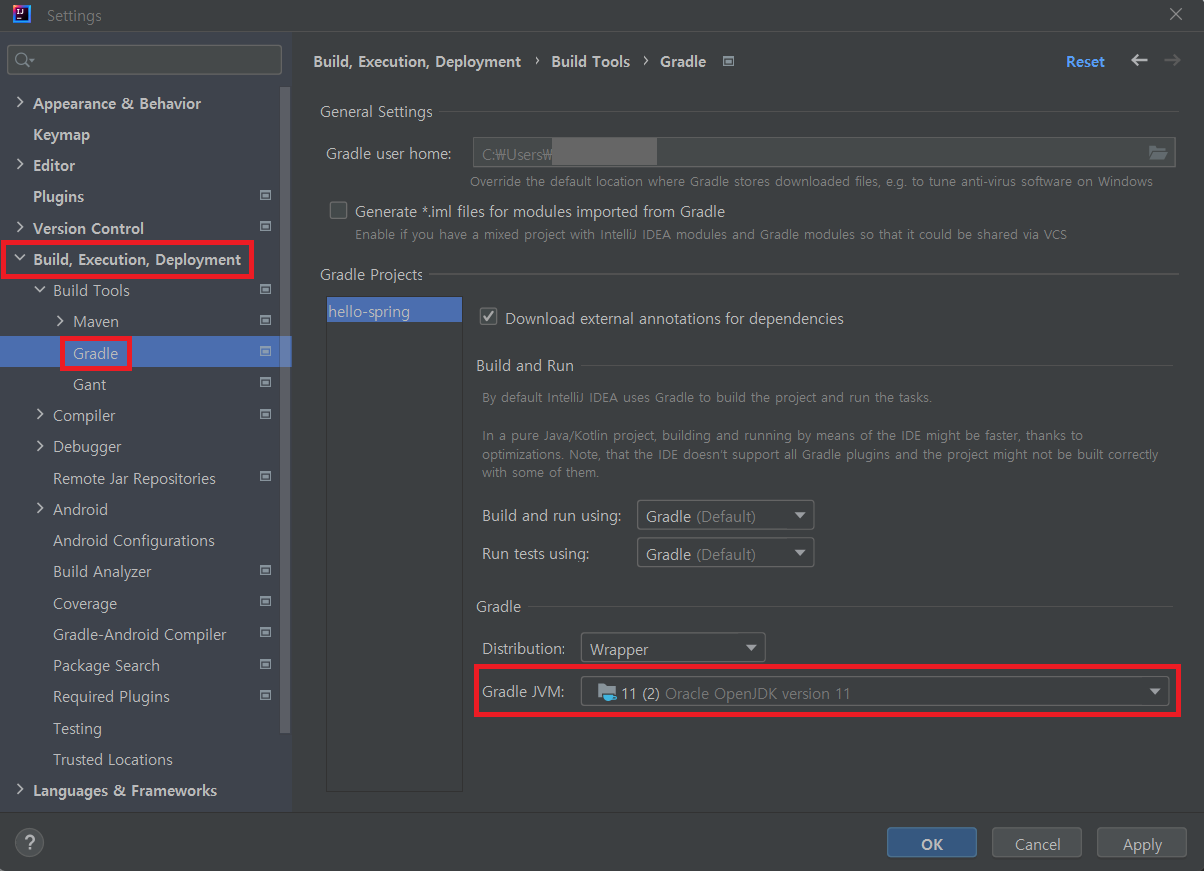
Task: Expand the Compiler node
Action: [40, 414]
